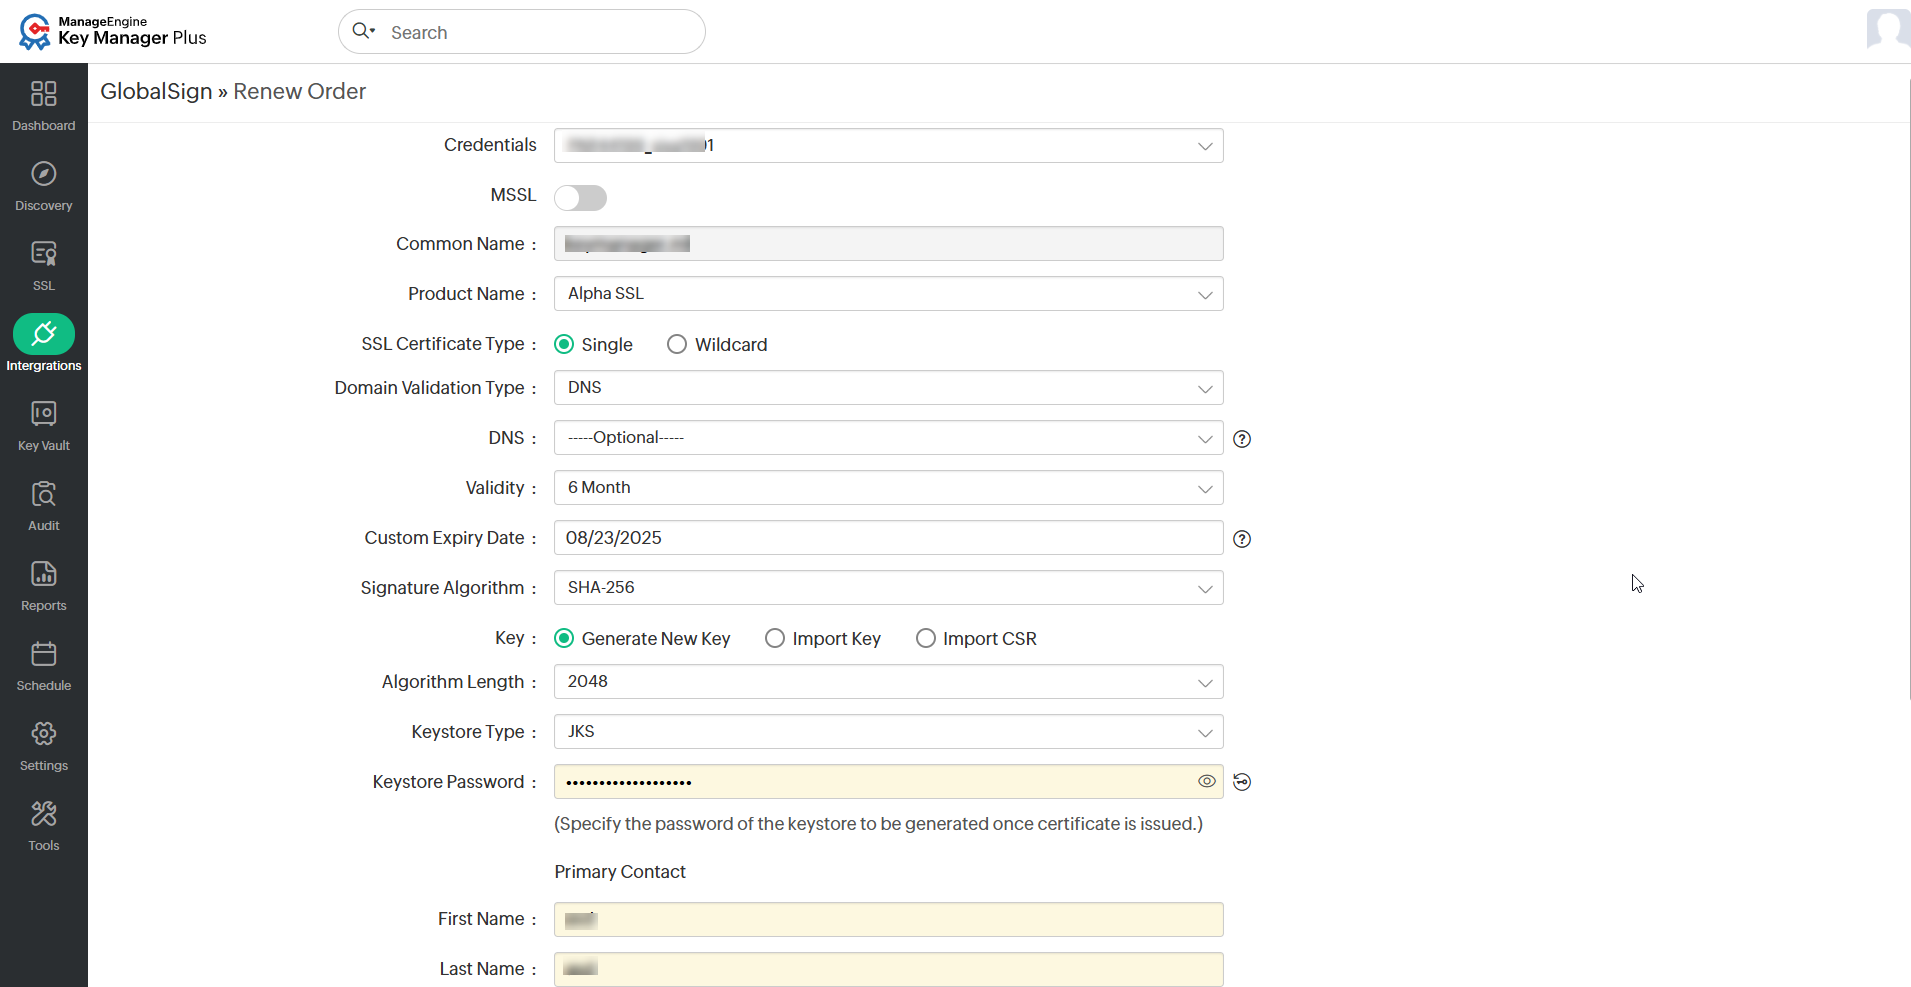
Task: Expand the DNS optional dropdown
Action: (889, 438)
